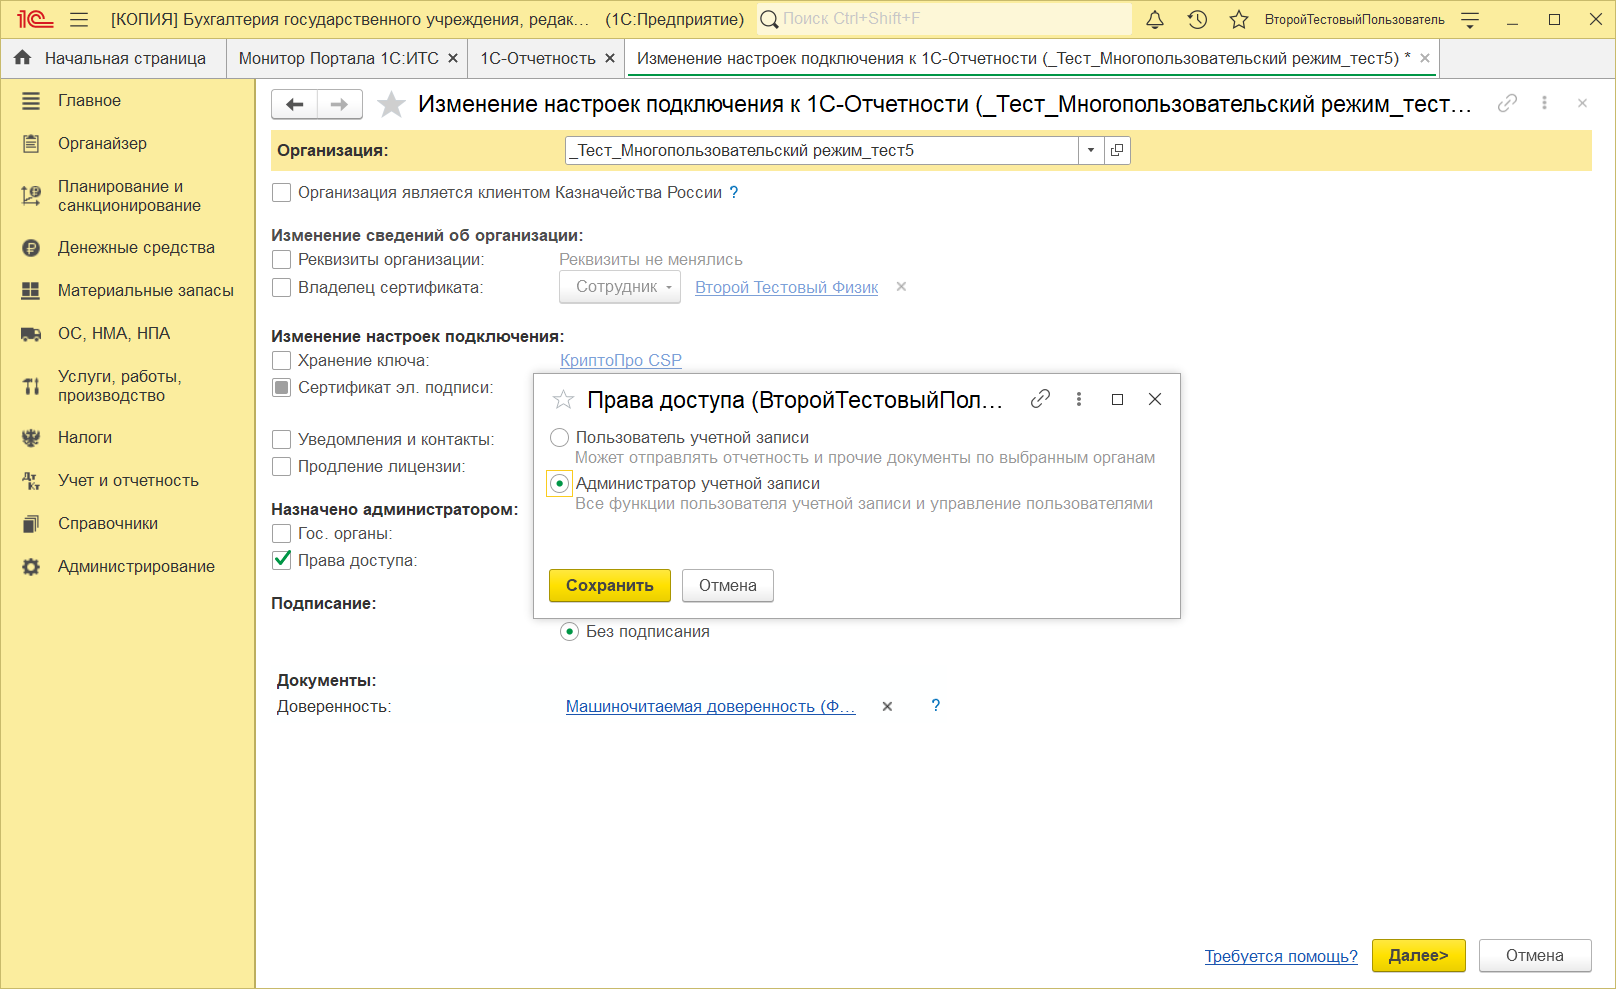The height and width of the screenshot is (989, 1616).
Task: Open the 1C main menu logo
Action: 34,19
